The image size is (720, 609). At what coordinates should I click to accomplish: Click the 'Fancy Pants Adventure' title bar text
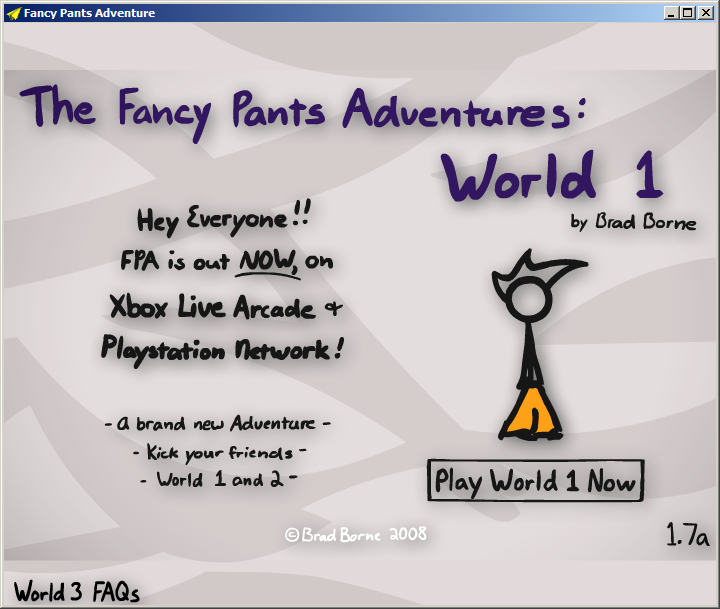coord(89,13)
